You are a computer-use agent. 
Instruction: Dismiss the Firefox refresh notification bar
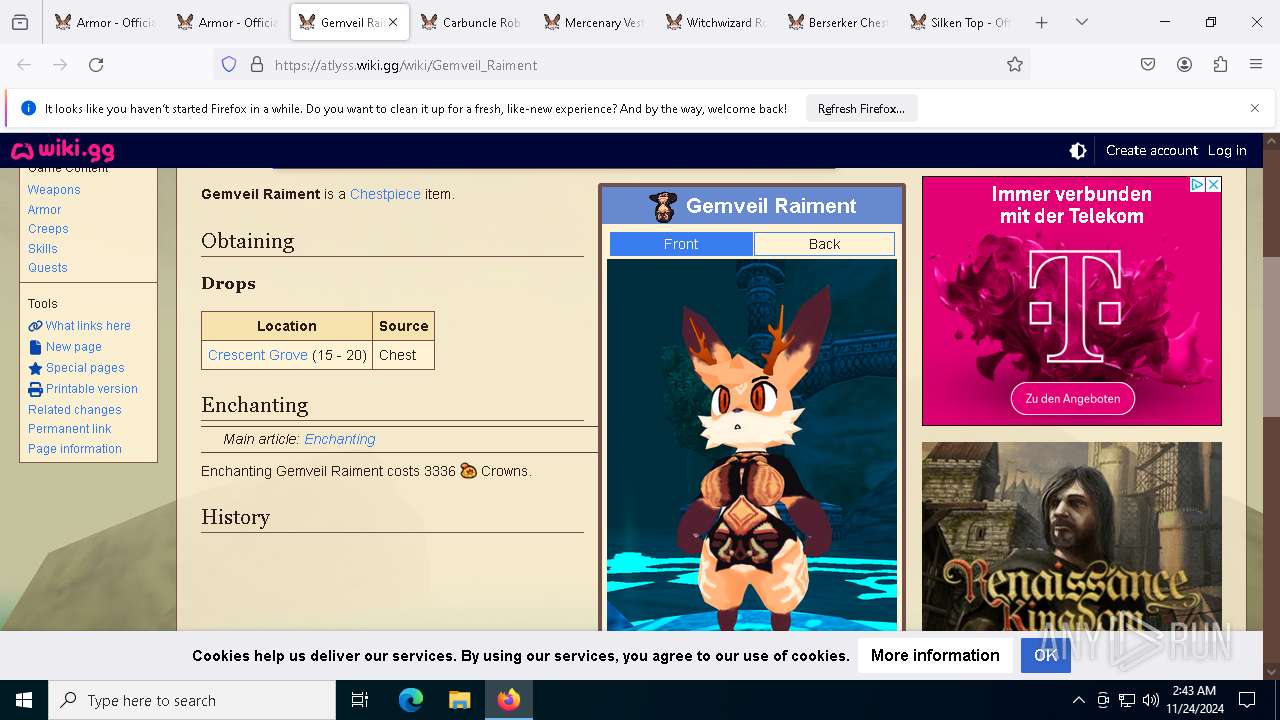[1255, 108]
